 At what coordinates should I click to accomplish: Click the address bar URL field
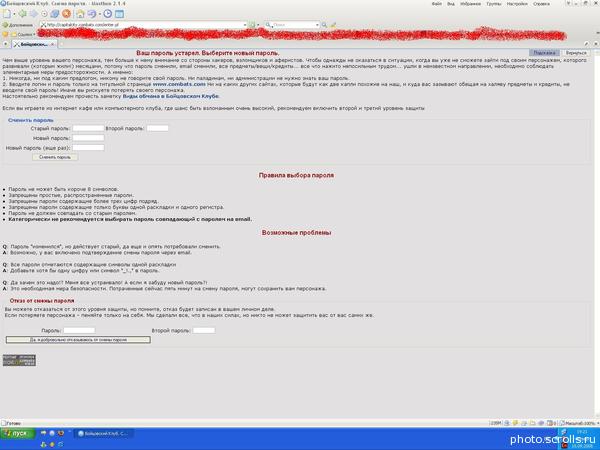pos(142,25)
